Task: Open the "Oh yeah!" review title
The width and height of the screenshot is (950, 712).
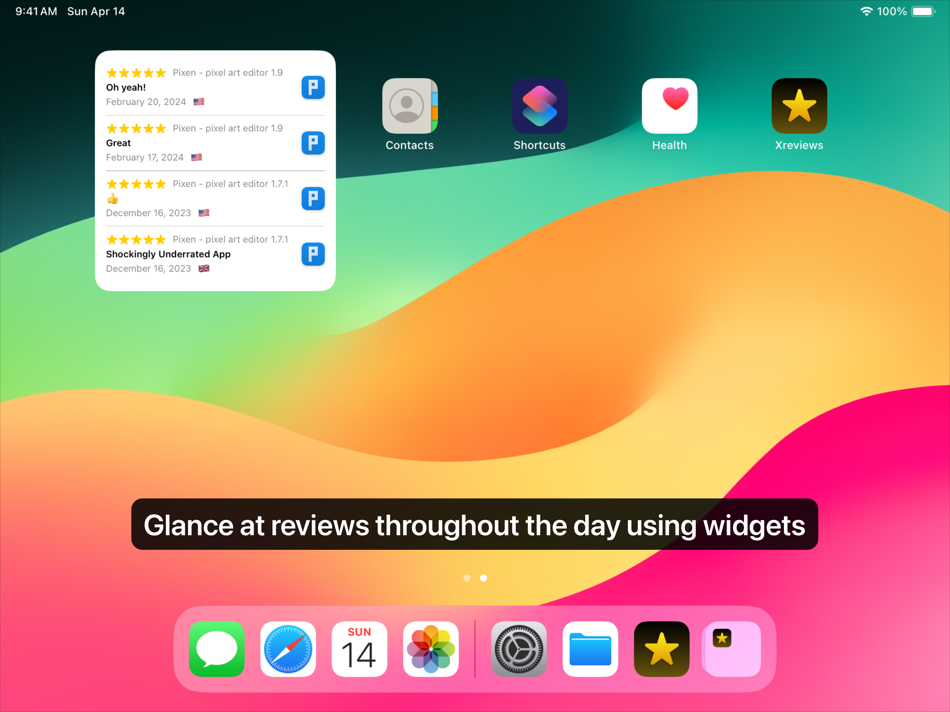Action: tap(126, 87)
